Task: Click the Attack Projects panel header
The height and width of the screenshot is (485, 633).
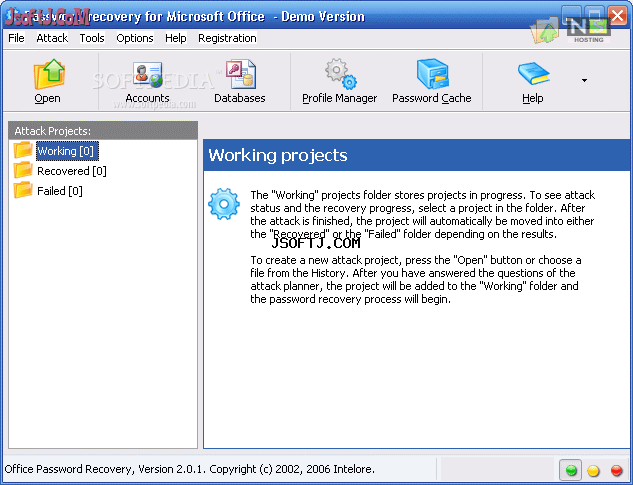Action: (103, 131)
